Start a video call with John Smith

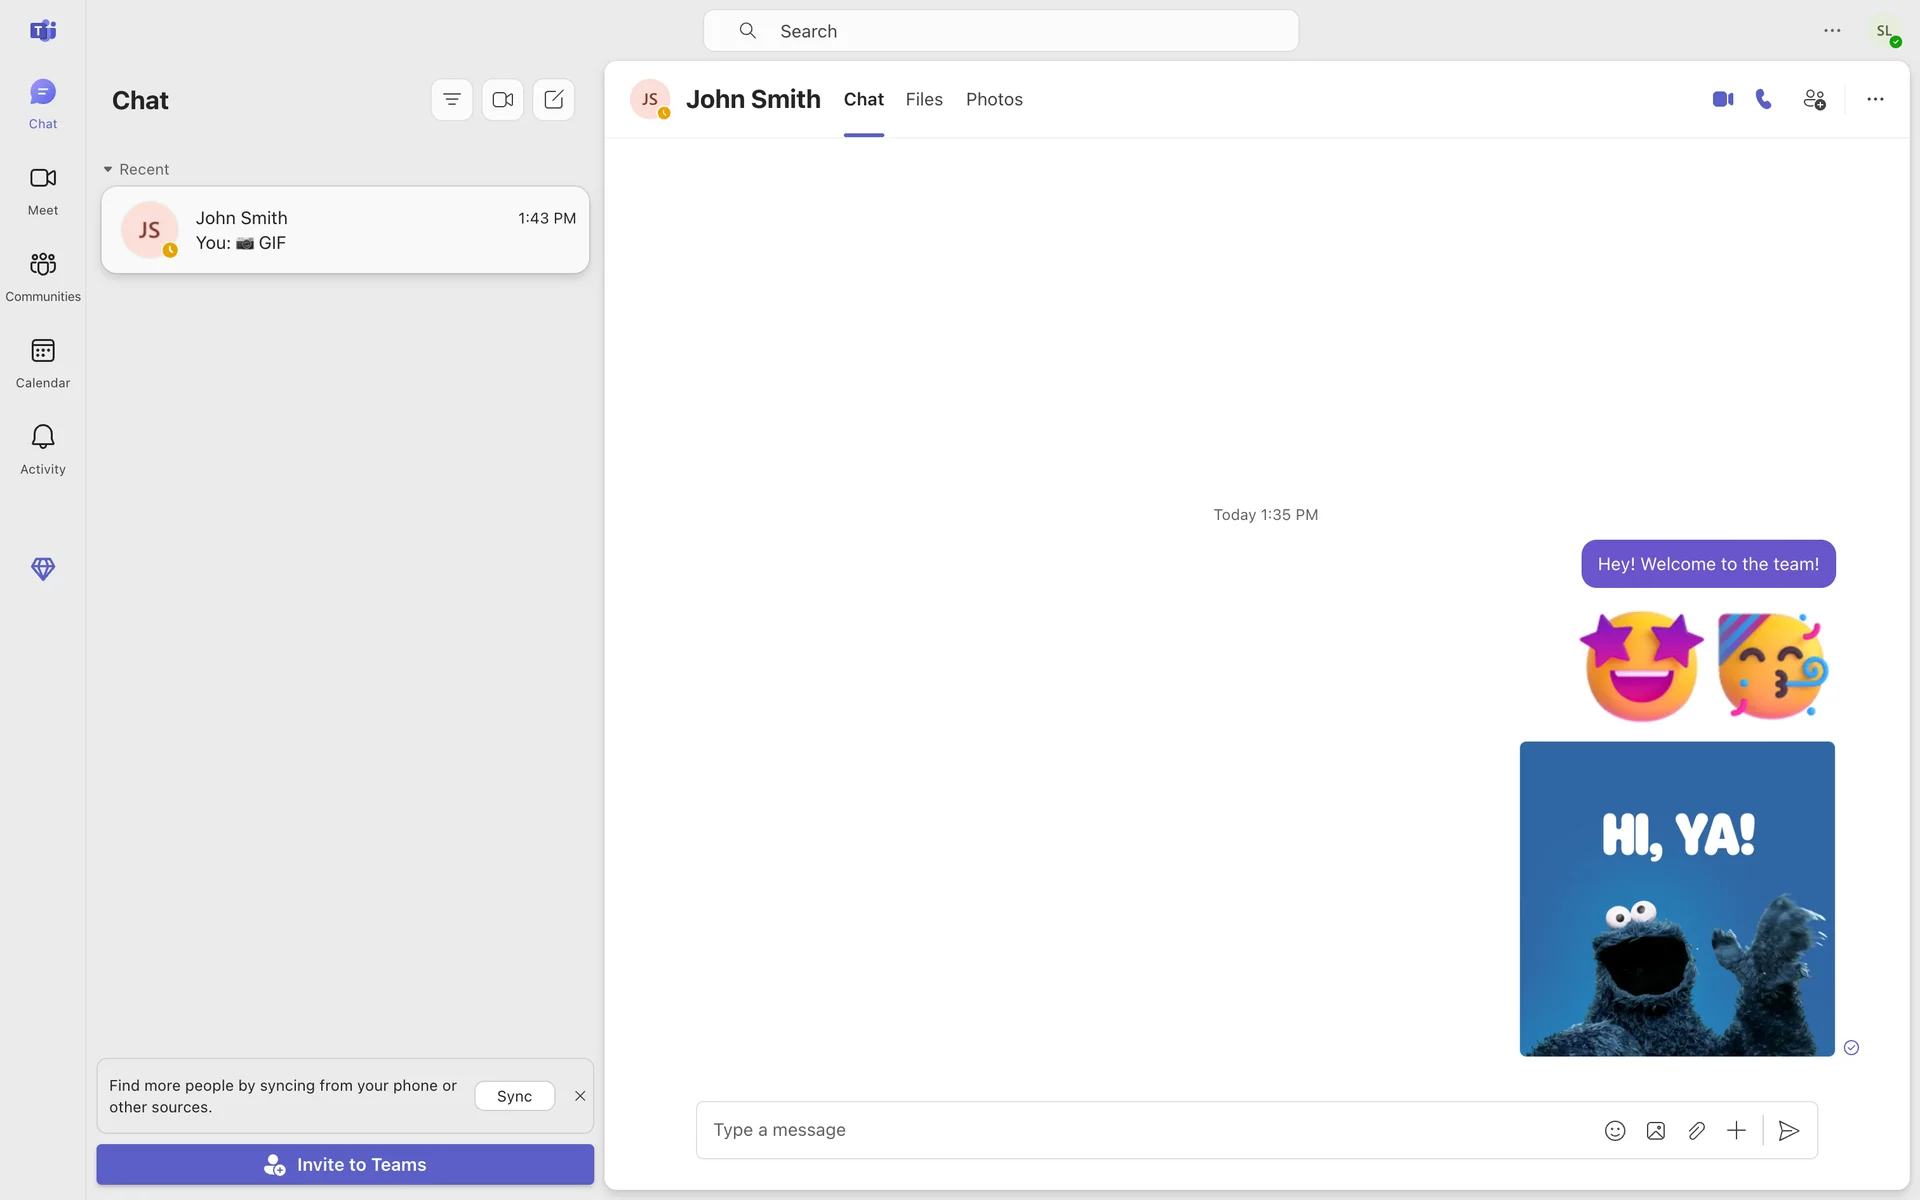1722,99
